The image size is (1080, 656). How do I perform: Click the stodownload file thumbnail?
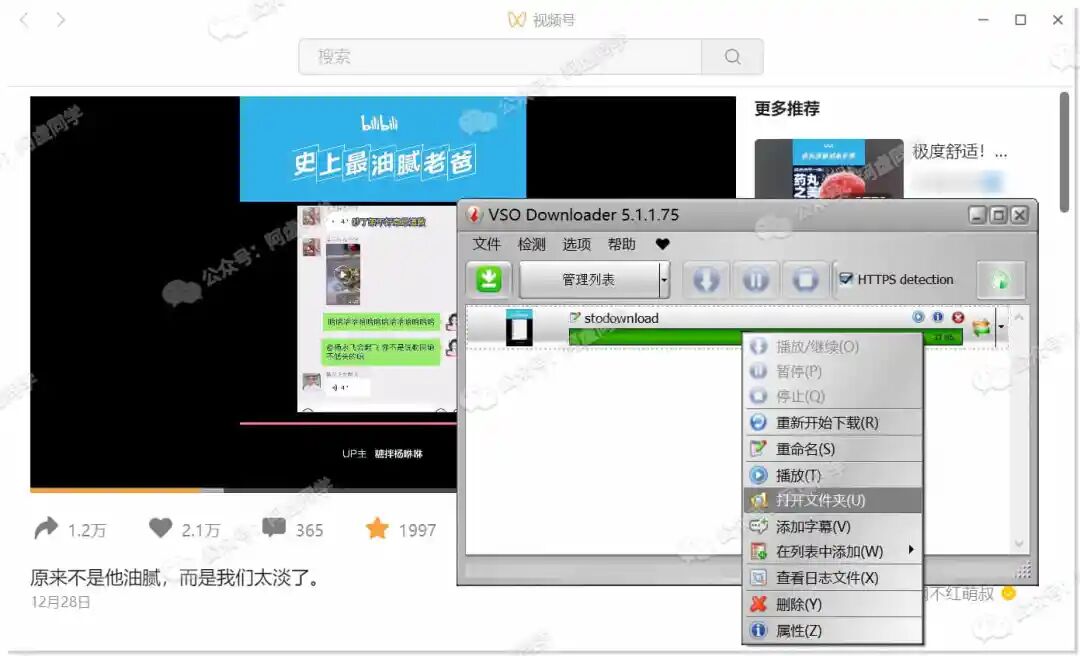click(x=519, y=327)
